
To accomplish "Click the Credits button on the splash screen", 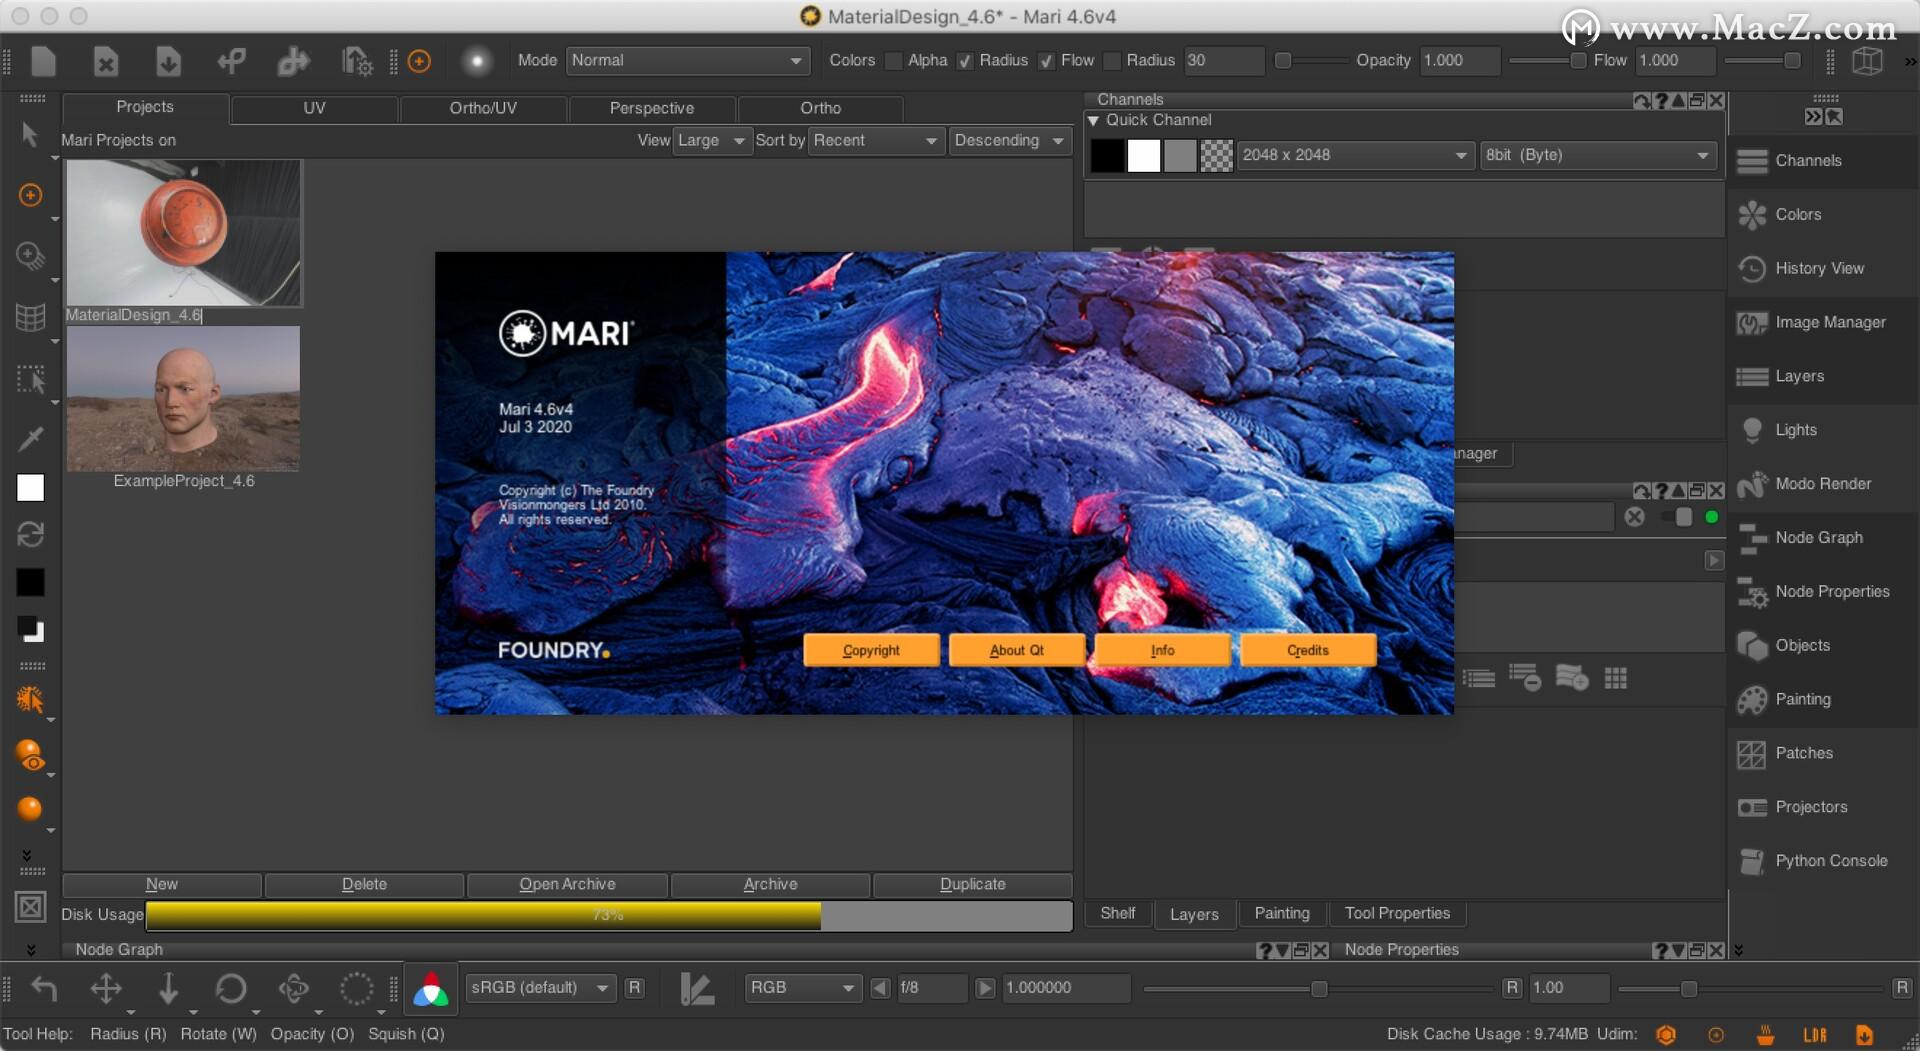I will (x=1307, y=649).
